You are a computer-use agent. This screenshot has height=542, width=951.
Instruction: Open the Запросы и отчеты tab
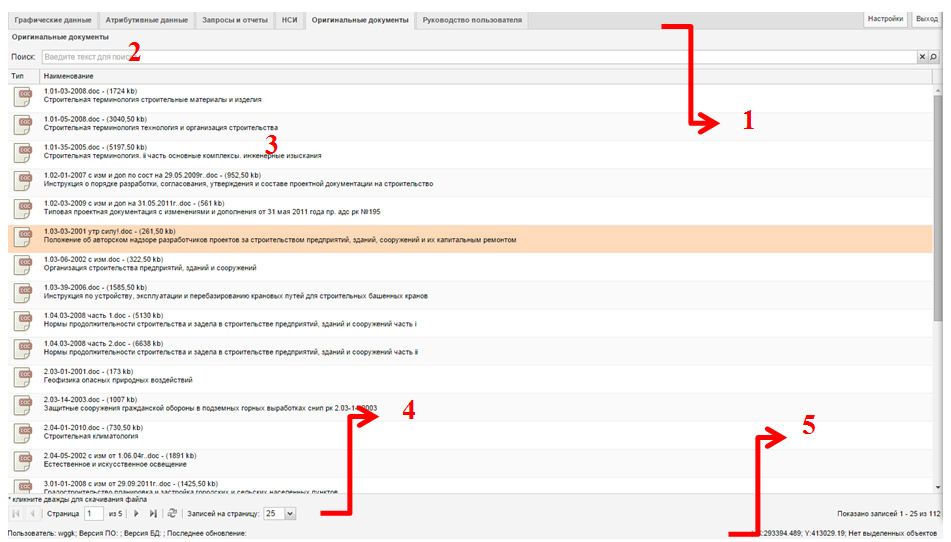234,20
